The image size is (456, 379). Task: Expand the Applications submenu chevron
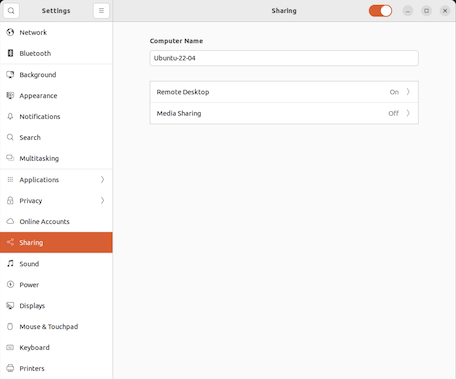click(102, 179)
